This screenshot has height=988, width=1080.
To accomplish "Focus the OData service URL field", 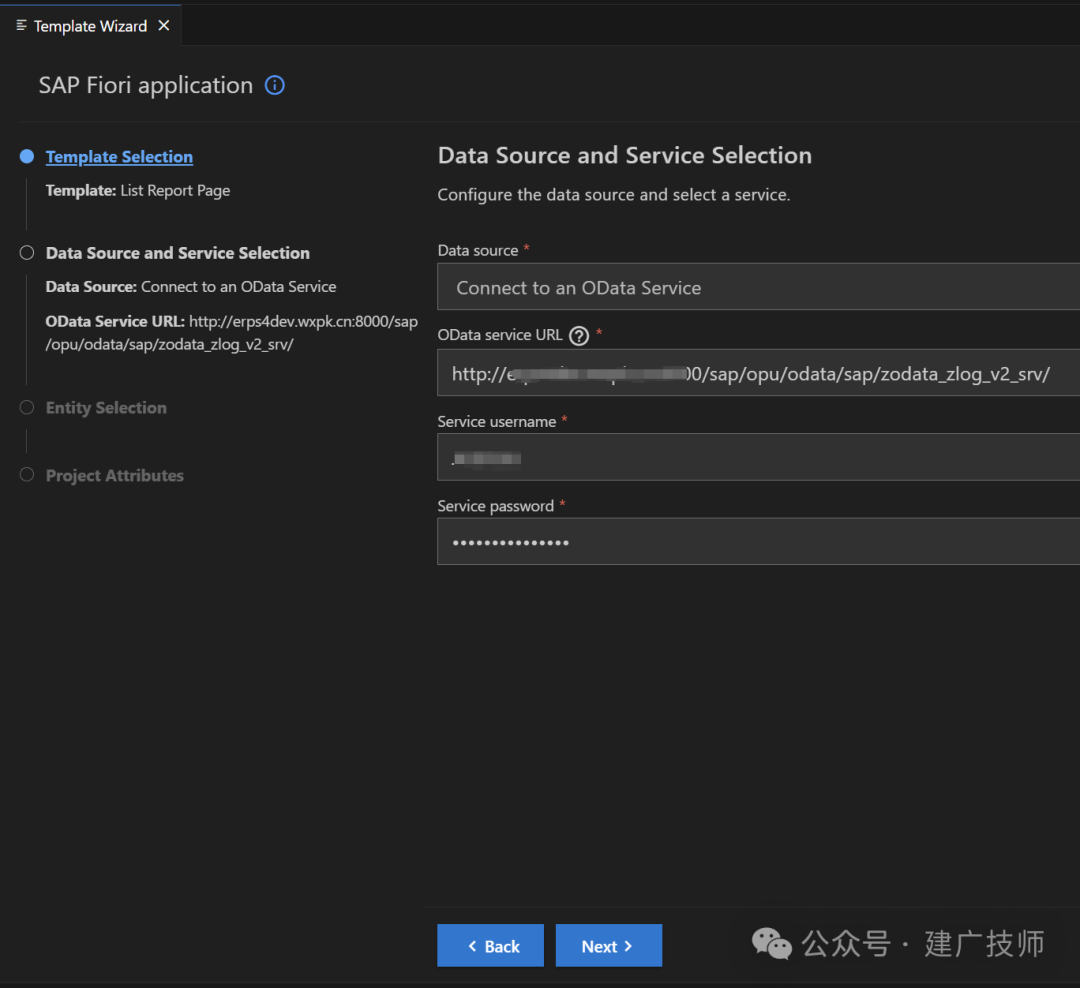I will pos(758,373).
